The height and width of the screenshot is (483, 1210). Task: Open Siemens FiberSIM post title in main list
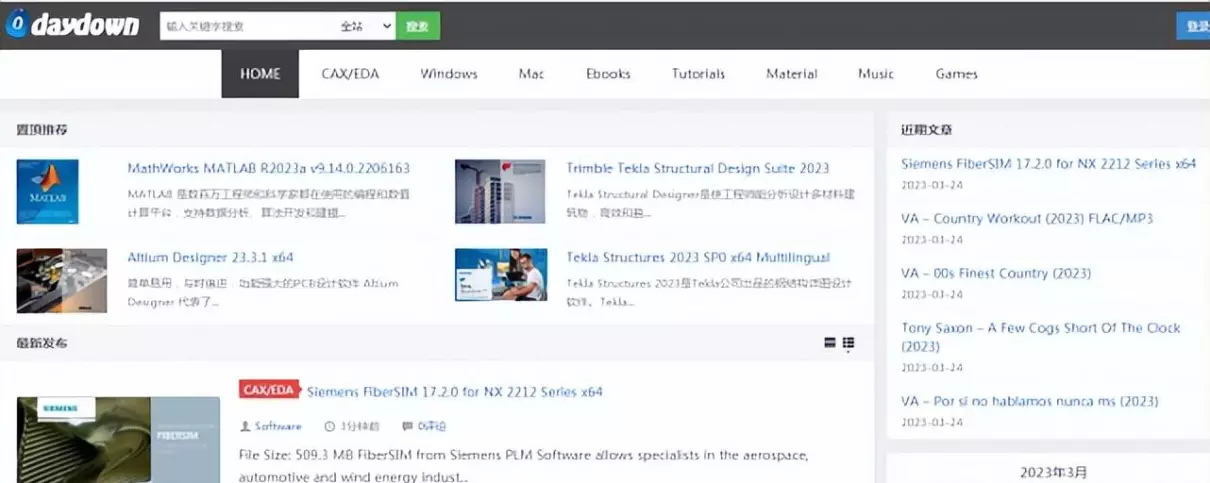point(455,392)
